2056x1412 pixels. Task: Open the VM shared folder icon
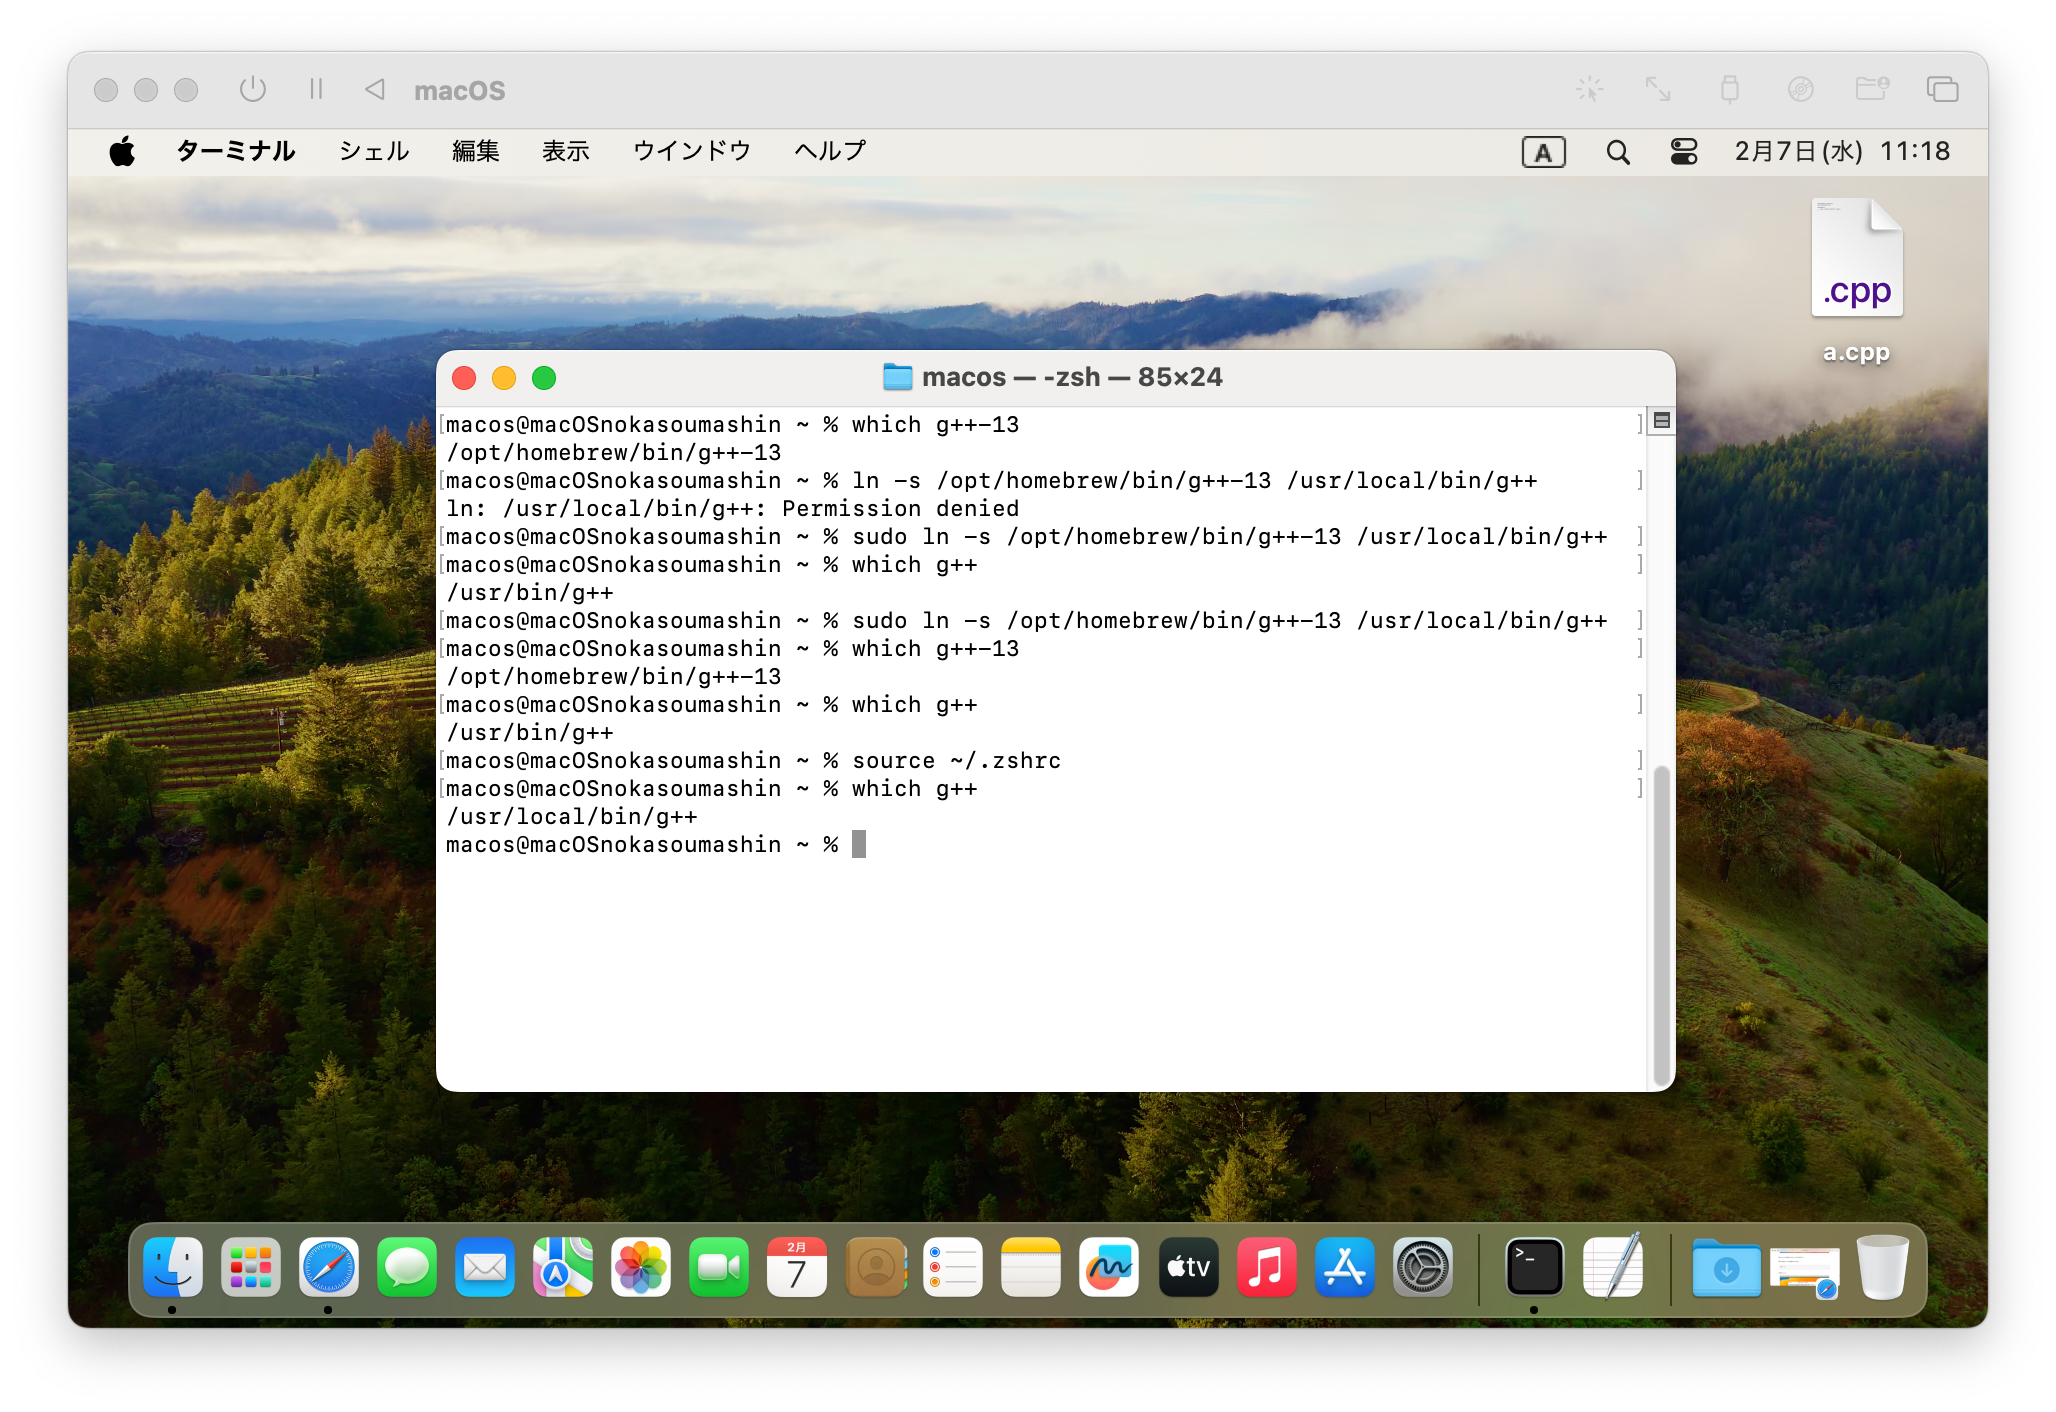point(1871,89)
